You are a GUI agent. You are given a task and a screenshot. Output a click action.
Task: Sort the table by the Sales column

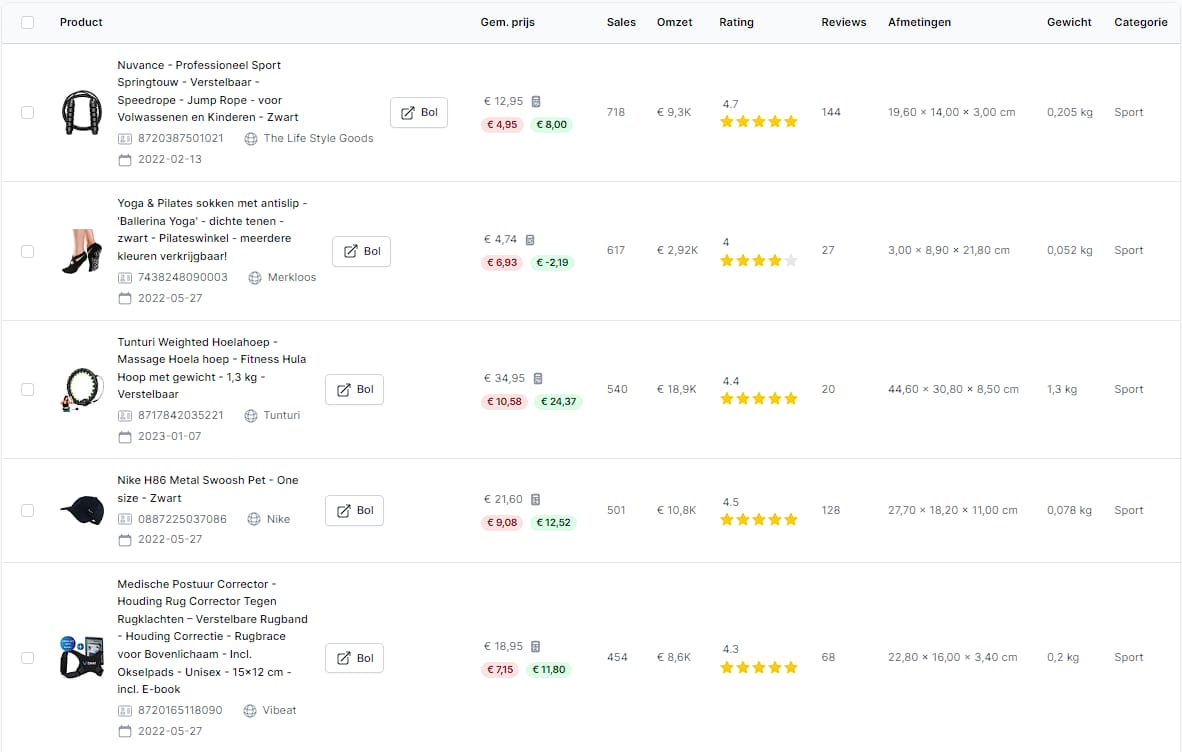621,22
